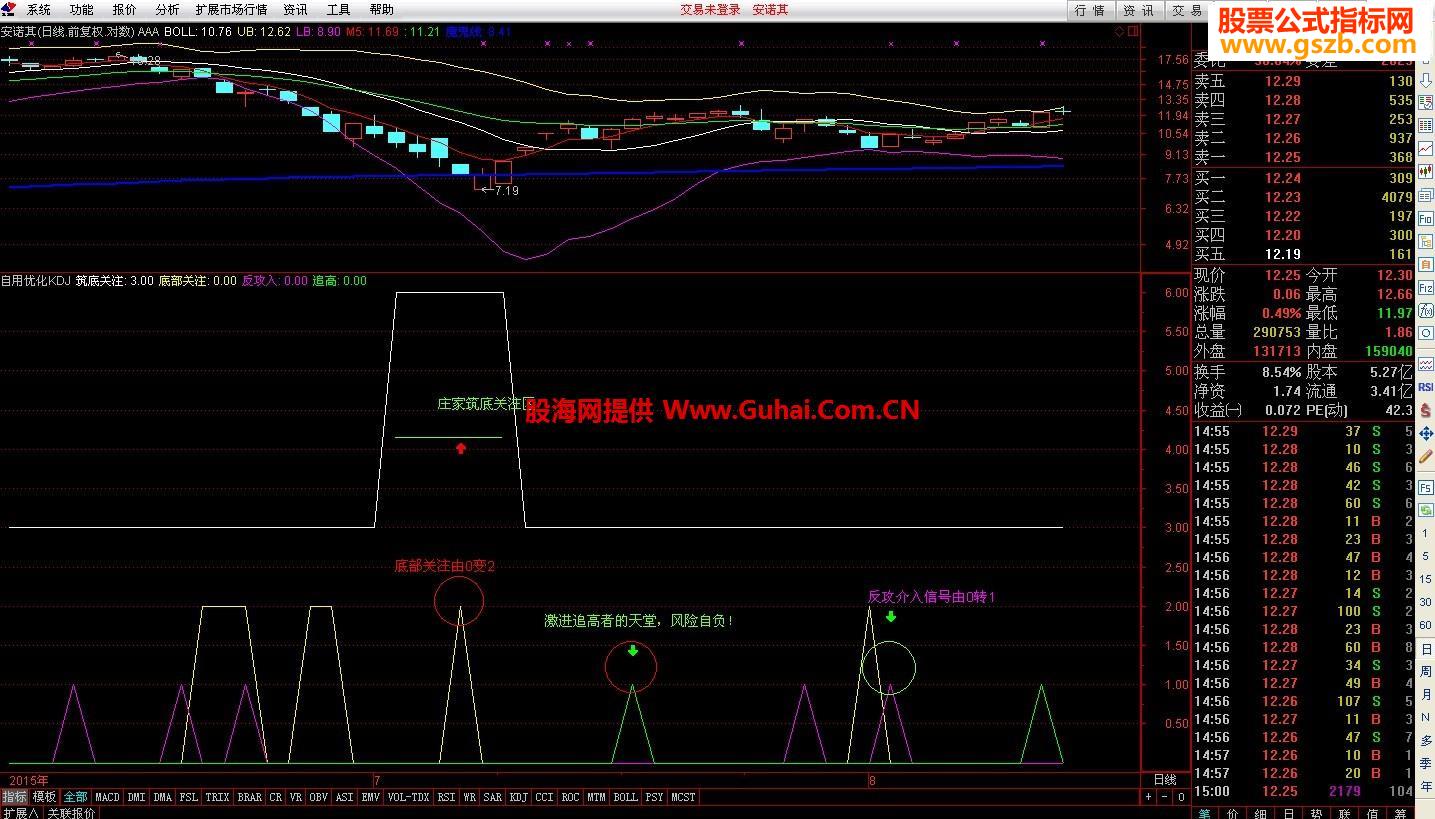The height and width of the screenshot is (819, 1435).
Task: Select quarterly 季 period in sidebar
Action: click(x=1426, y=763)
